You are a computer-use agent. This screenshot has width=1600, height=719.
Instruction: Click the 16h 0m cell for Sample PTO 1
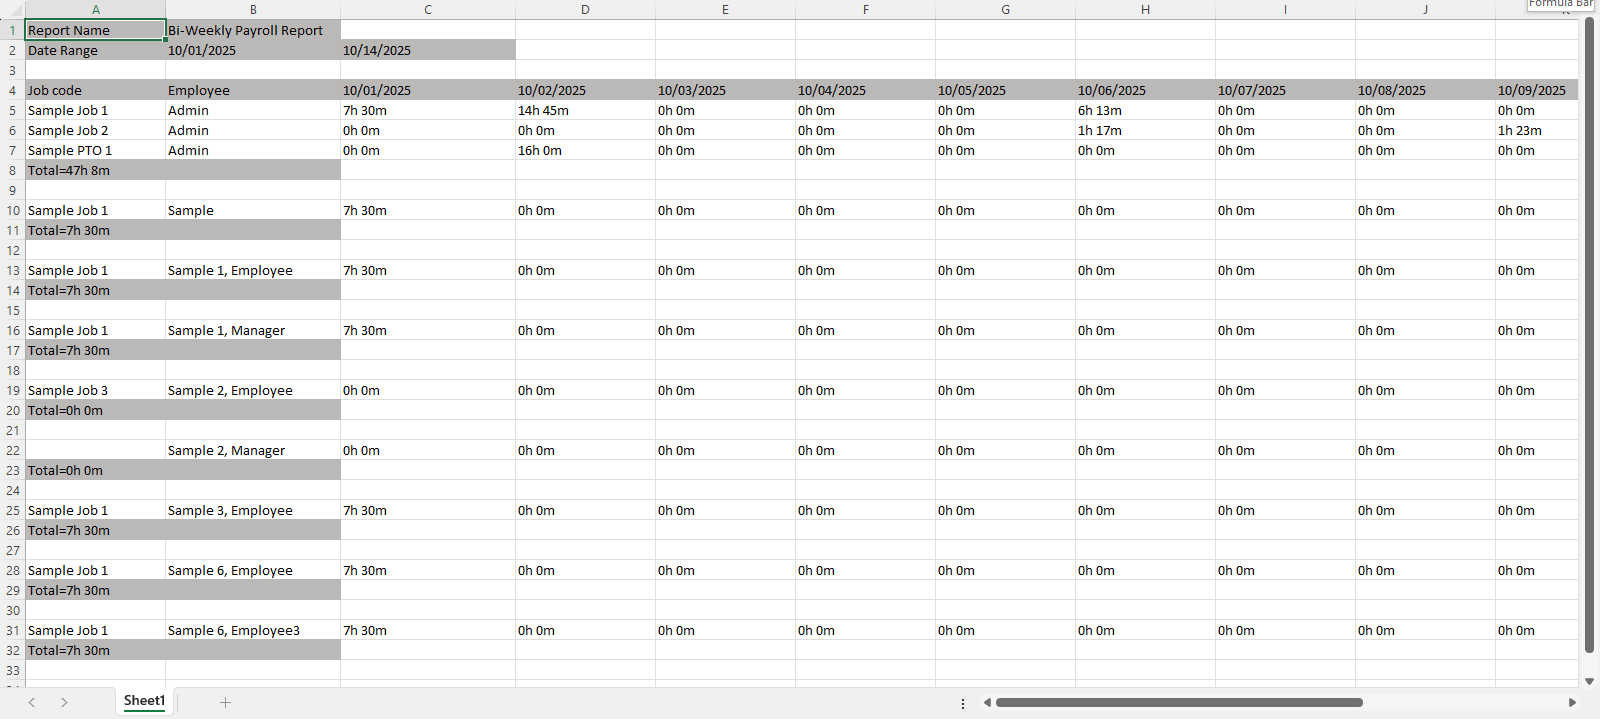(584, 150)
